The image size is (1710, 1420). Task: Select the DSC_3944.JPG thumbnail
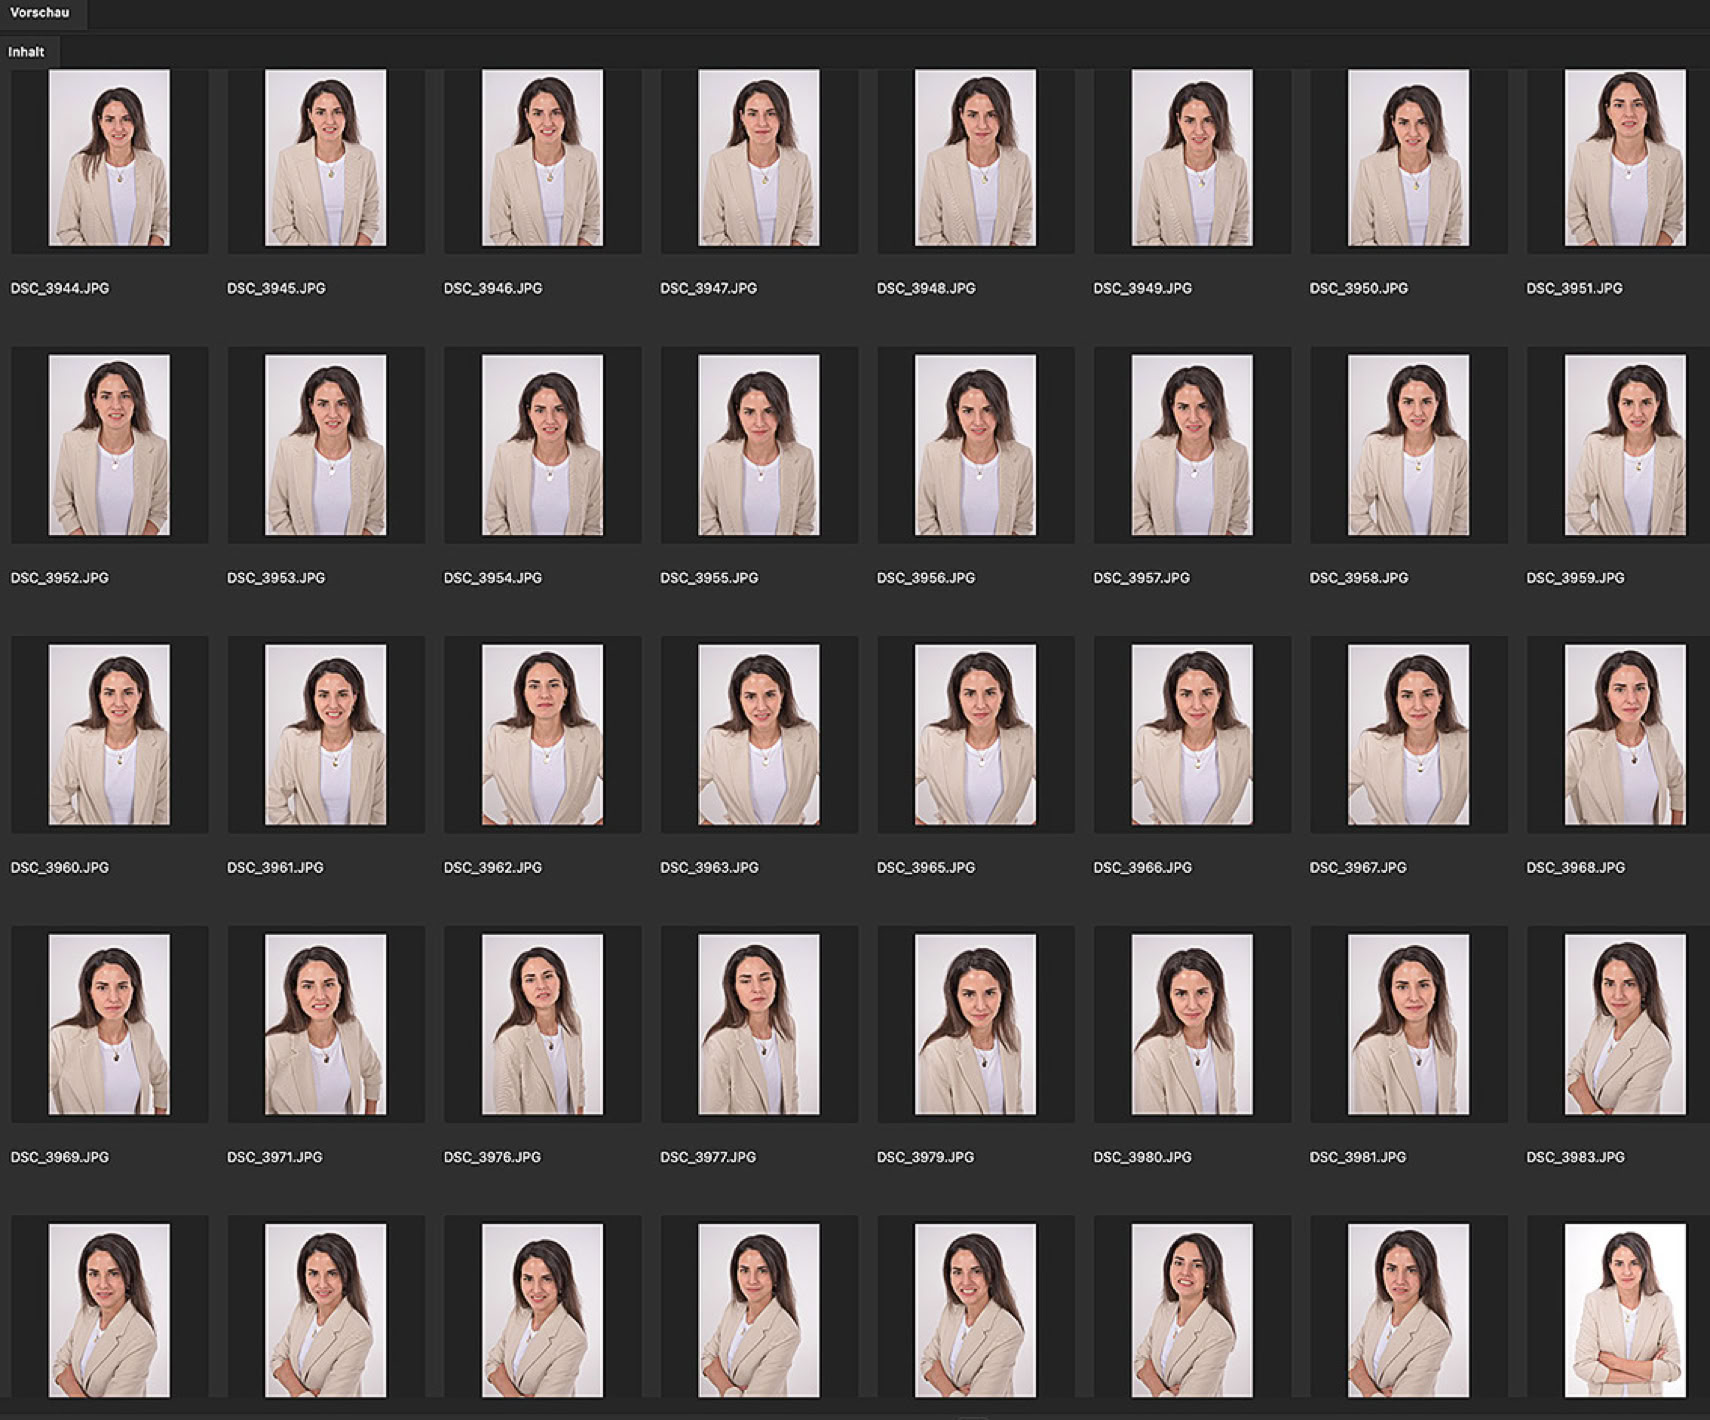pyautogui.click(x=109, y=158)
